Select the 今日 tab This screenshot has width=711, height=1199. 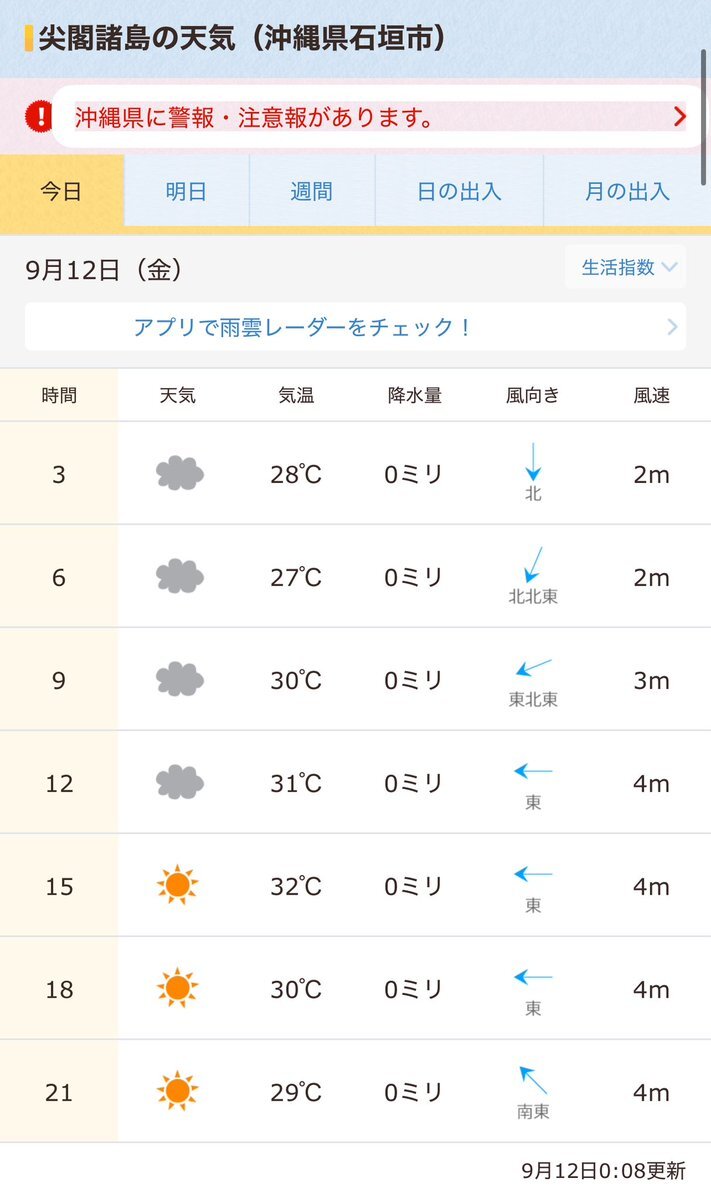(61, 191)
